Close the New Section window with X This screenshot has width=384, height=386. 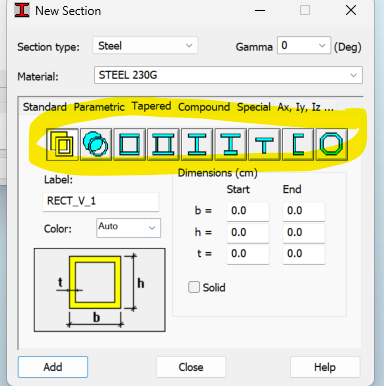[351, 10]
